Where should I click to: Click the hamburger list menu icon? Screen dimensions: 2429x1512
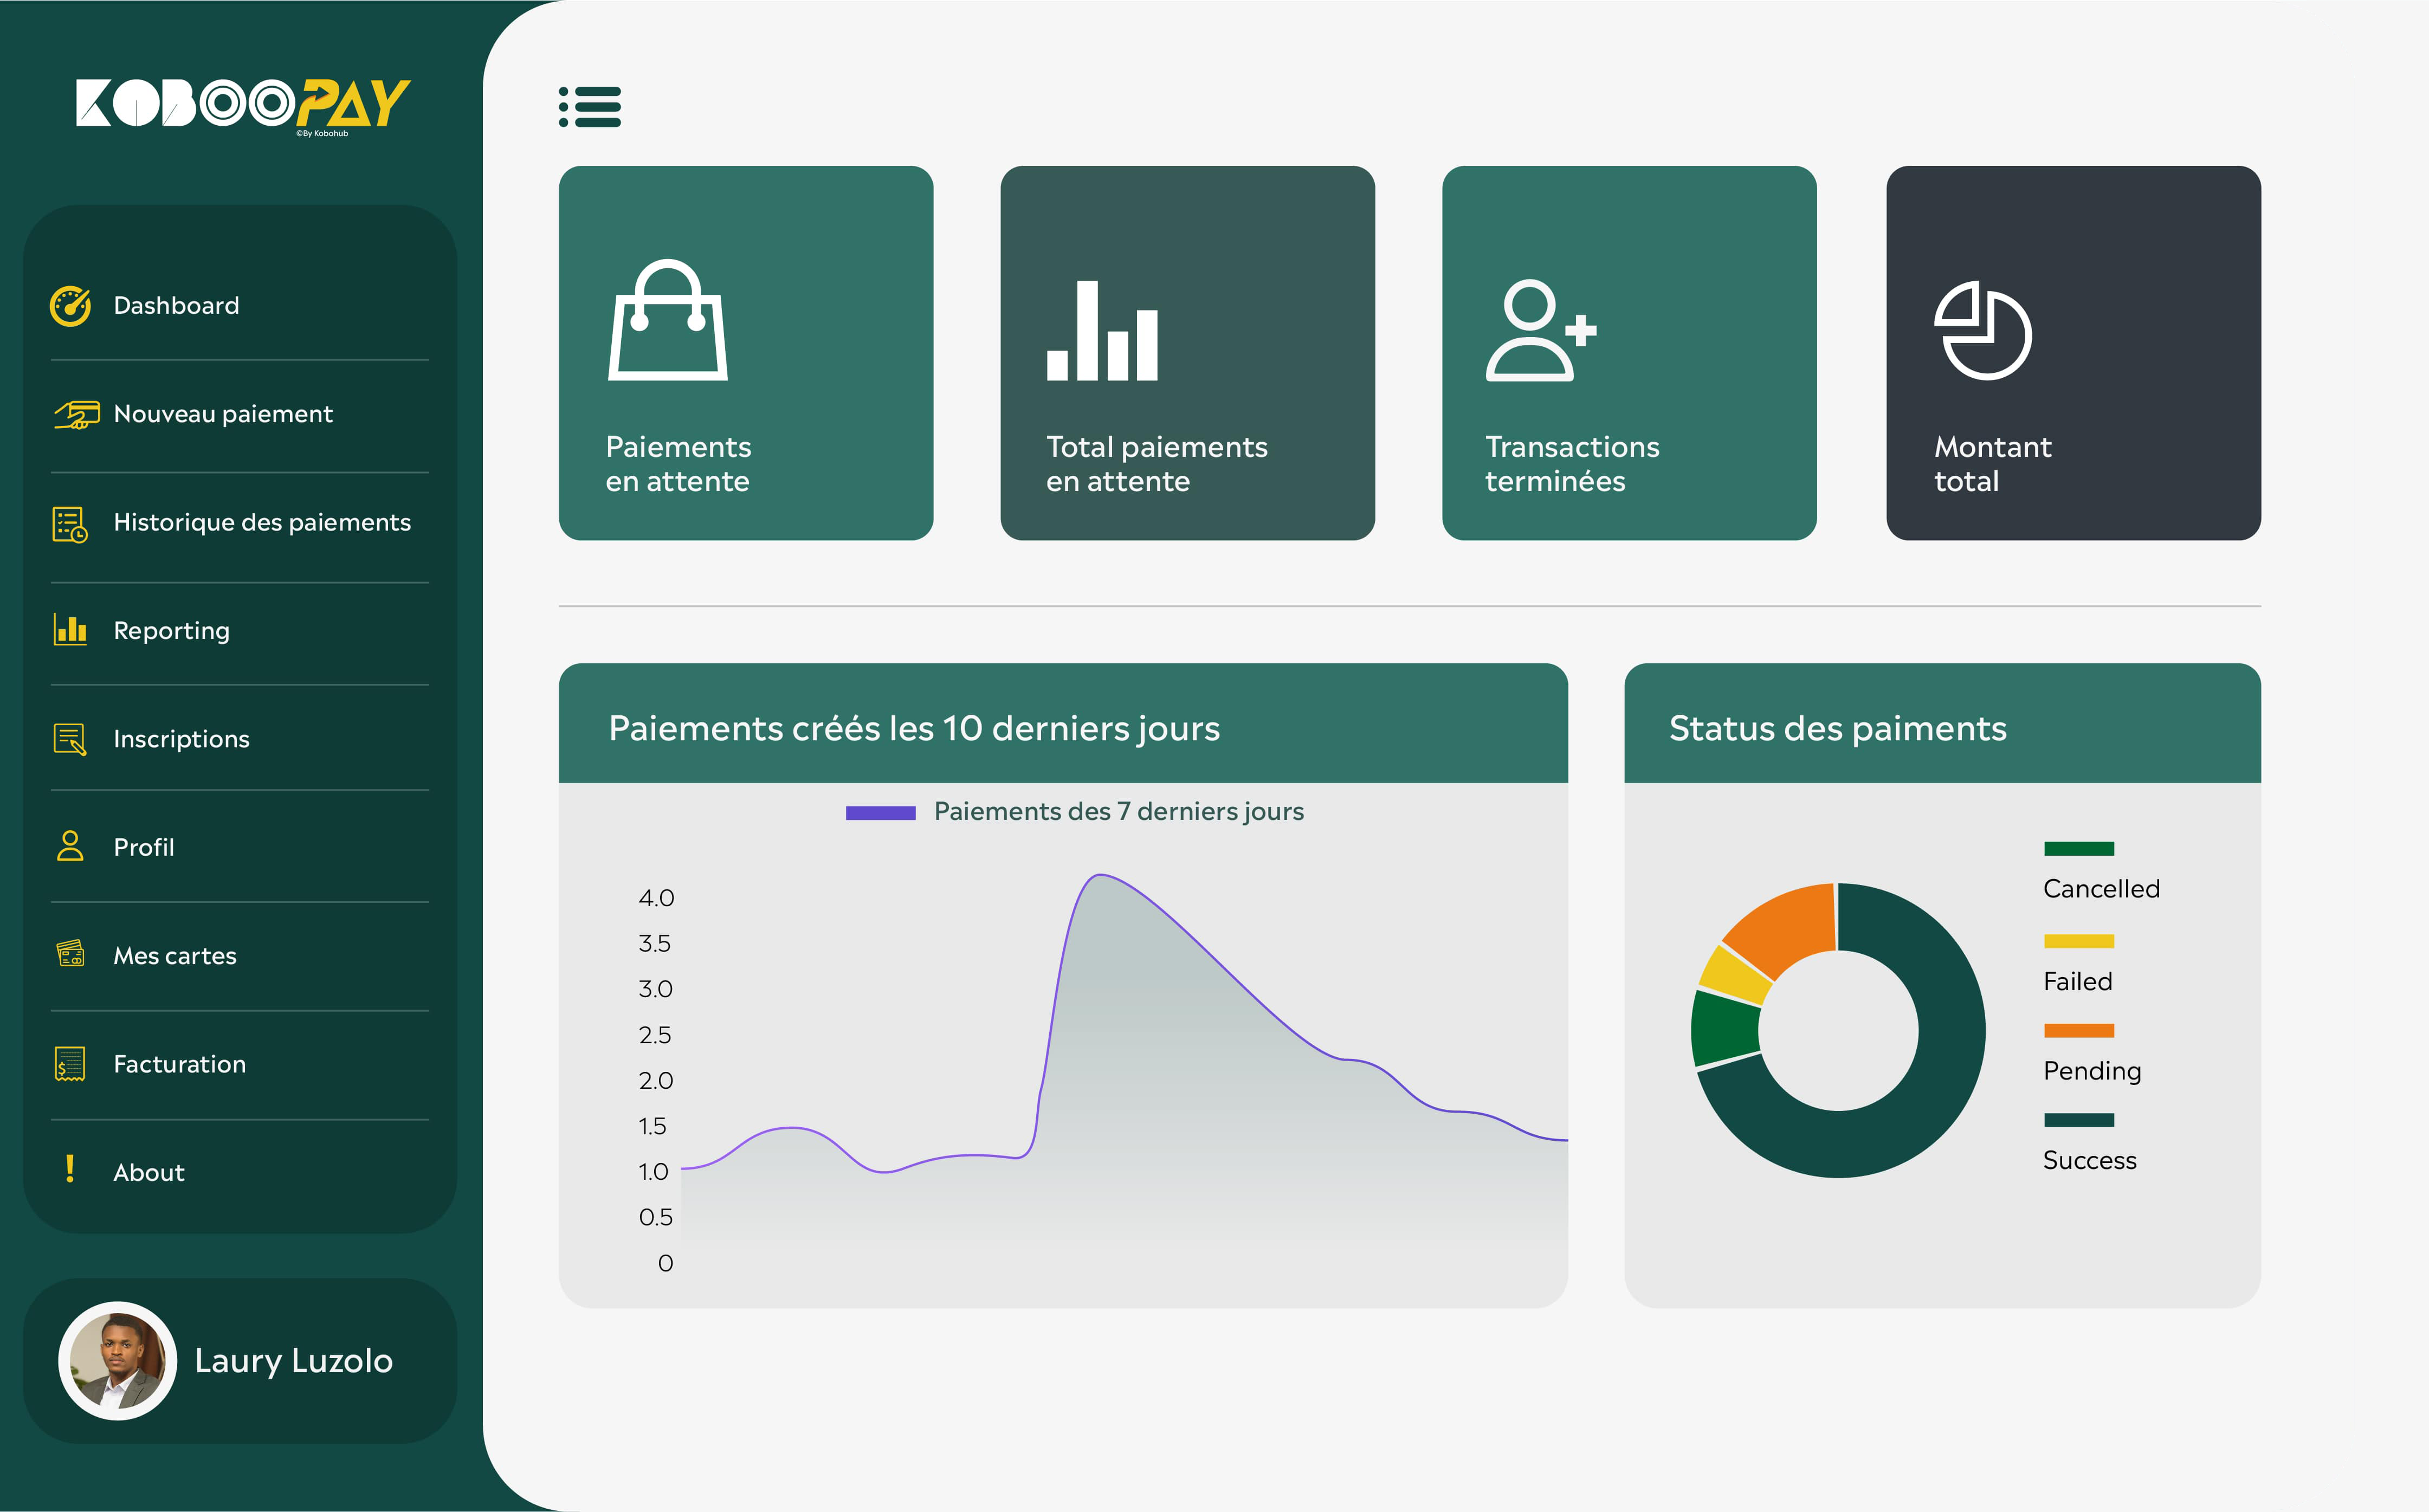tap(590, 107)
